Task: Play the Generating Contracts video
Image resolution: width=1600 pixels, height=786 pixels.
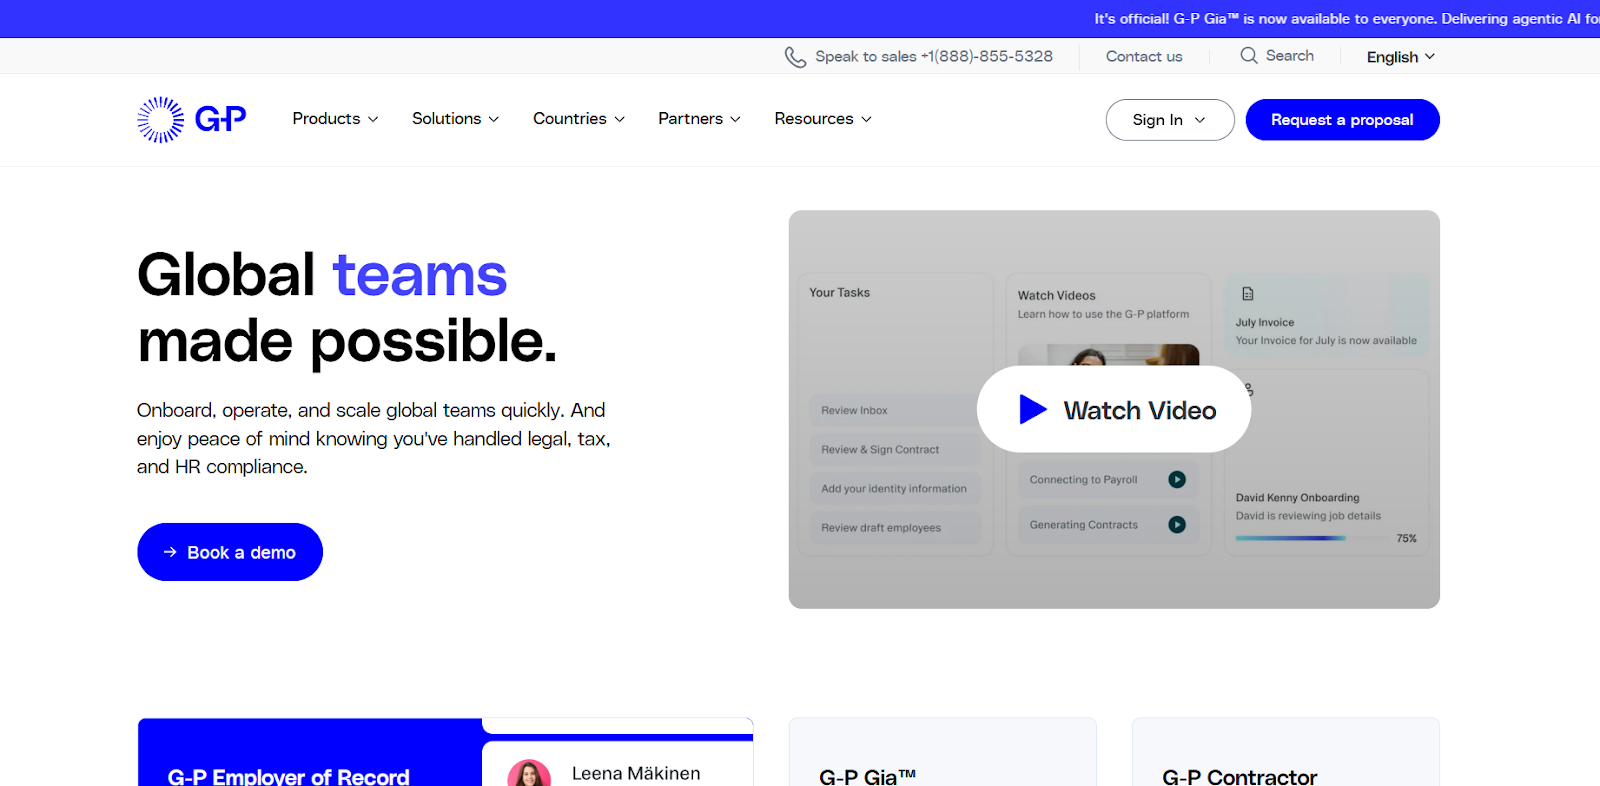Action: tap(1177, 524)
